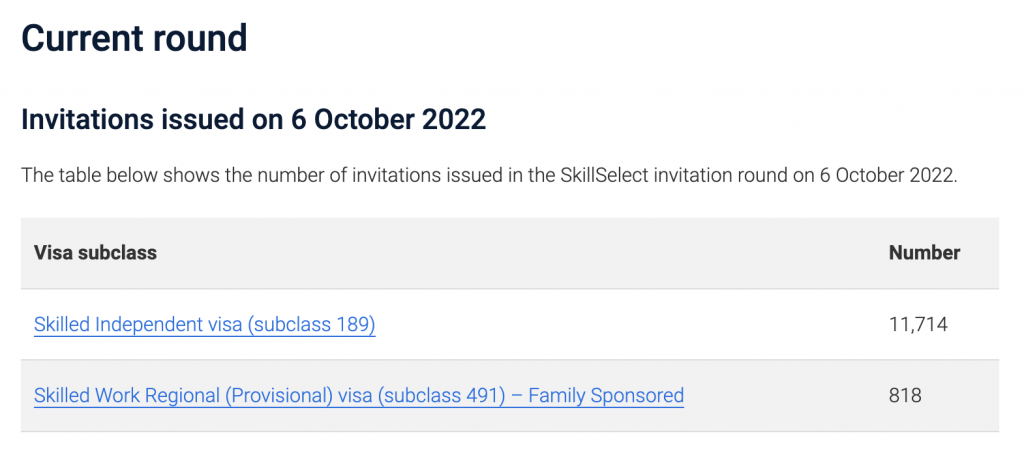Click "(Provisional)" in the subclass 491 link

[278, 395]
